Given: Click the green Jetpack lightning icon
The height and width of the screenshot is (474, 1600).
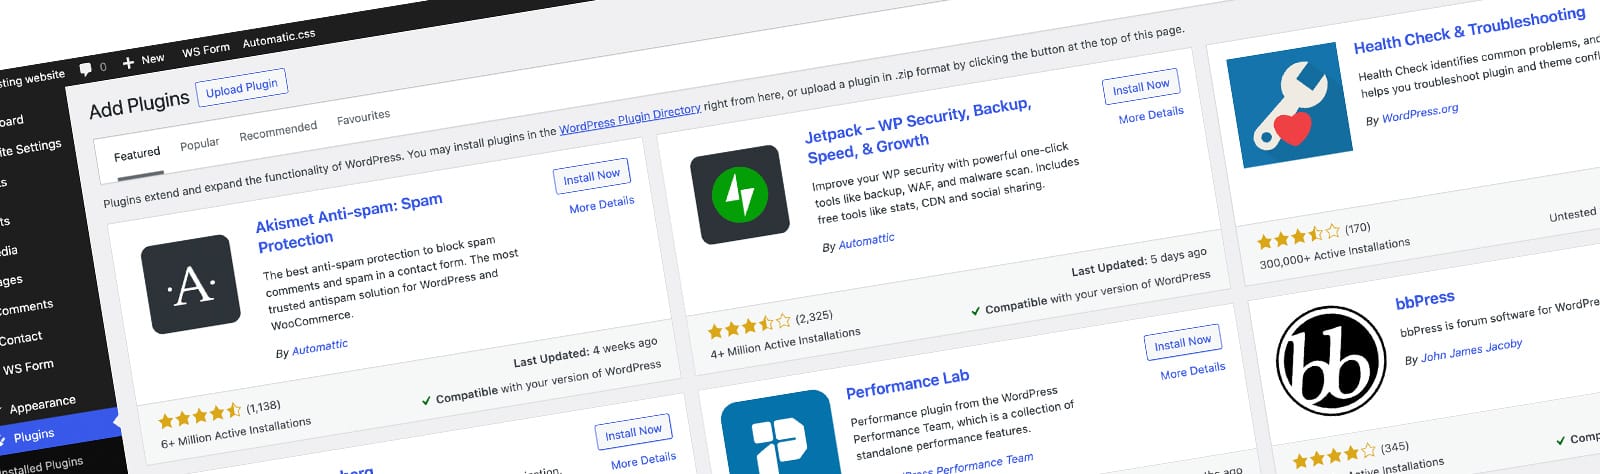Looking at the screenshot, I should click(x=740, y=195).
